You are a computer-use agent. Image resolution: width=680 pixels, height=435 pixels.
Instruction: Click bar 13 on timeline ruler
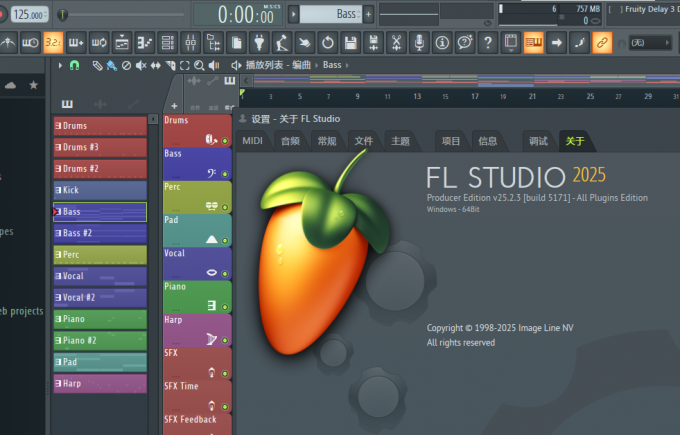pos(417,96)
